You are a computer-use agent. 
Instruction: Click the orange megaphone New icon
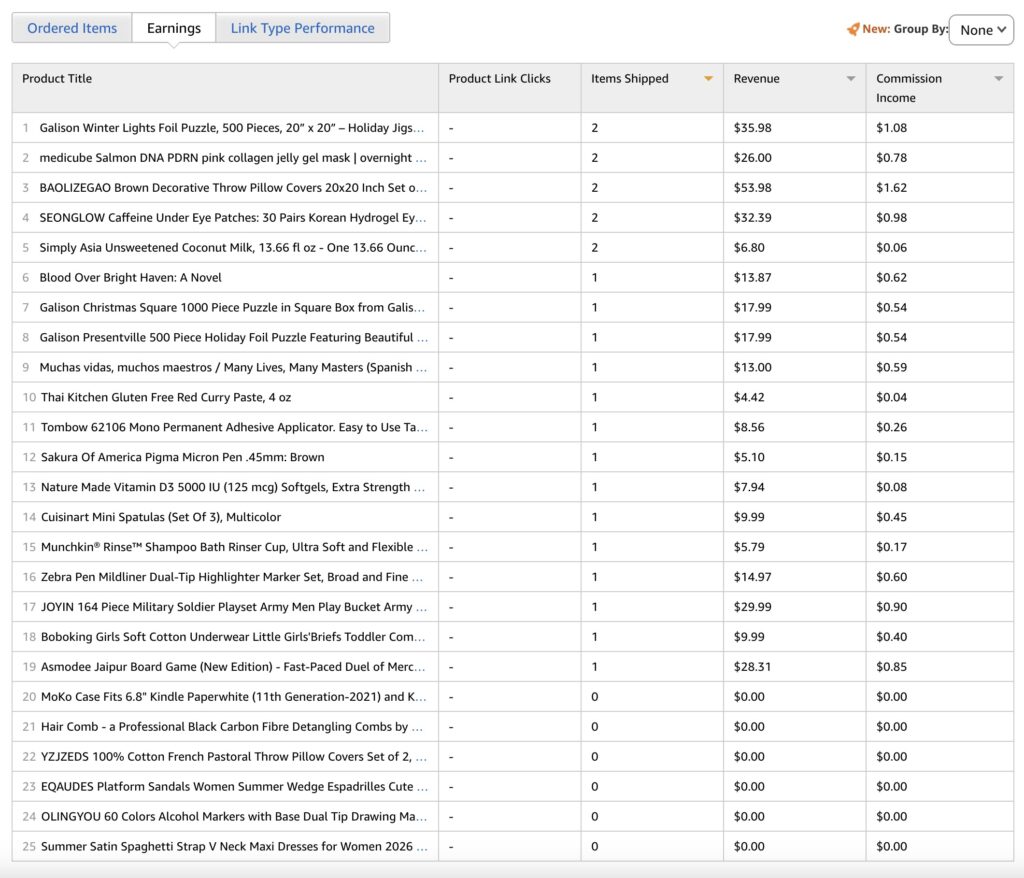[852, 29]
